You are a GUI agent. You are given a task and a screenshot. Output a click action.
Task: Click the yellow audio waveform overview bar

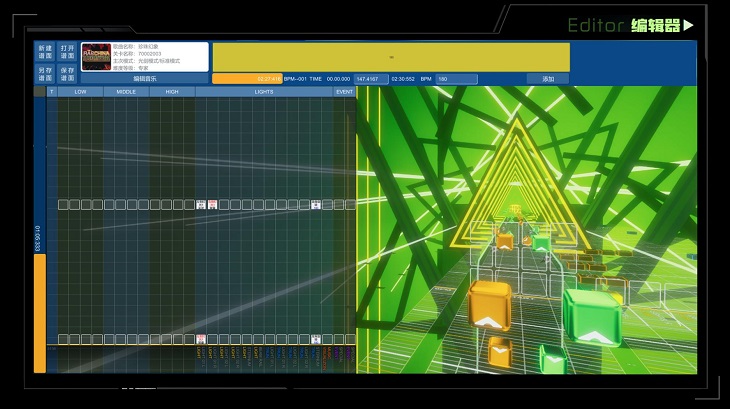point(390,57)
